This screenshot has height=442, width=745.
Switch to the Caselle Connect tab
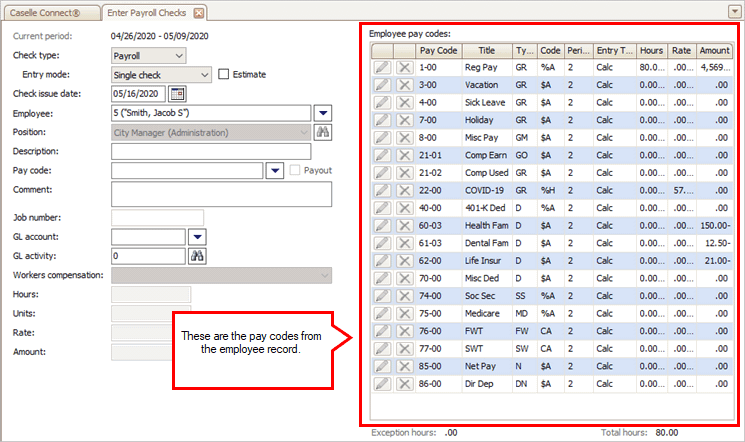49,13
